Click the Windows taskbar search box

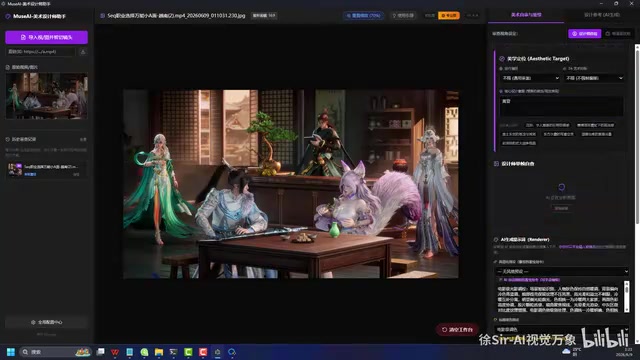coord(56,352)
